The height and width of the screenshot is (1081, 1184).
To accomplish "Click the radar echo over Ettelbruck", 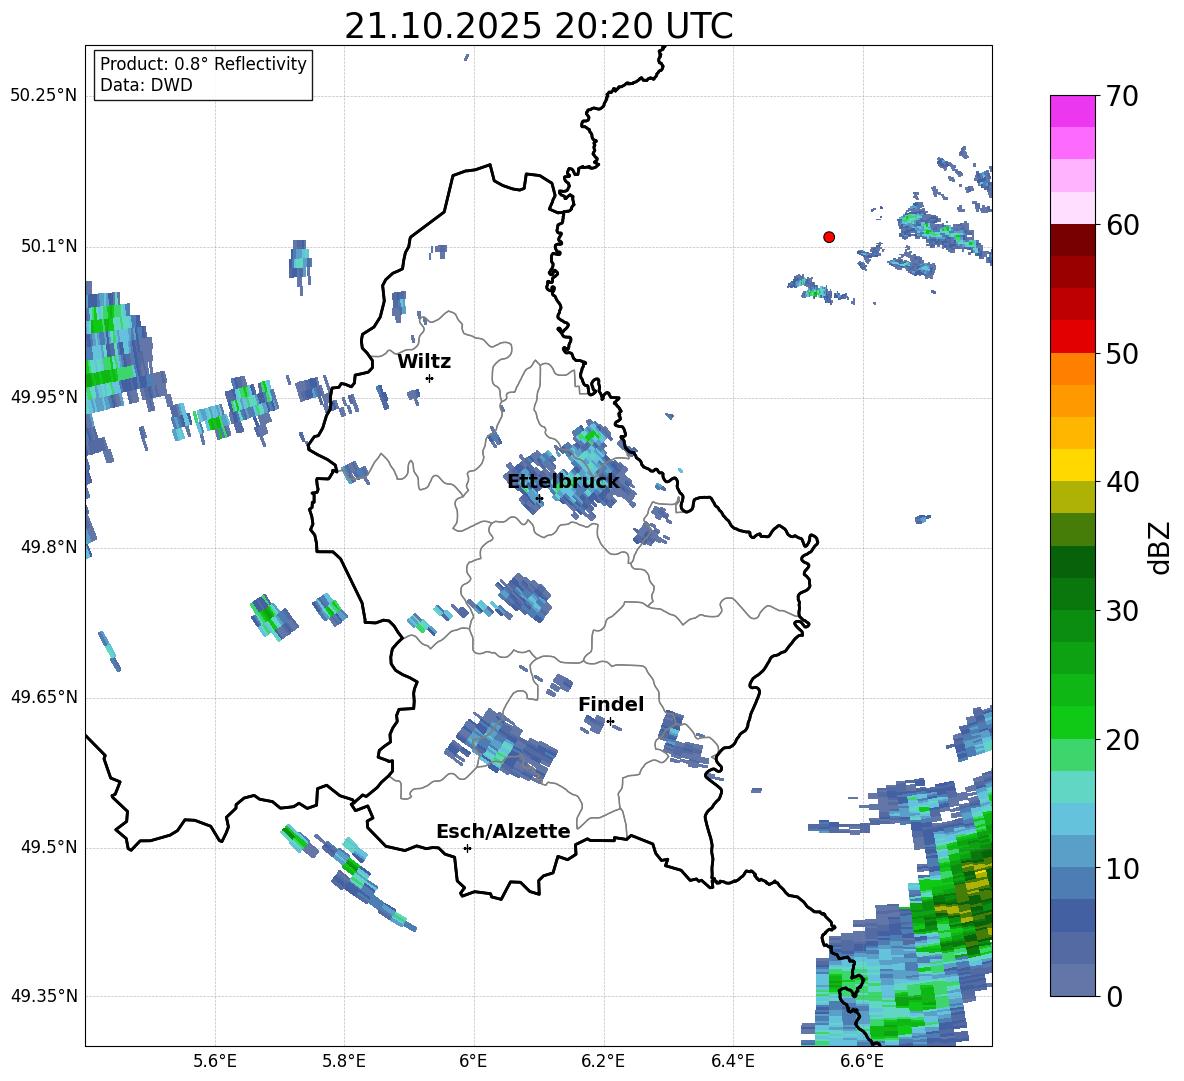I will pyautogui.click(x=572, y=474).
